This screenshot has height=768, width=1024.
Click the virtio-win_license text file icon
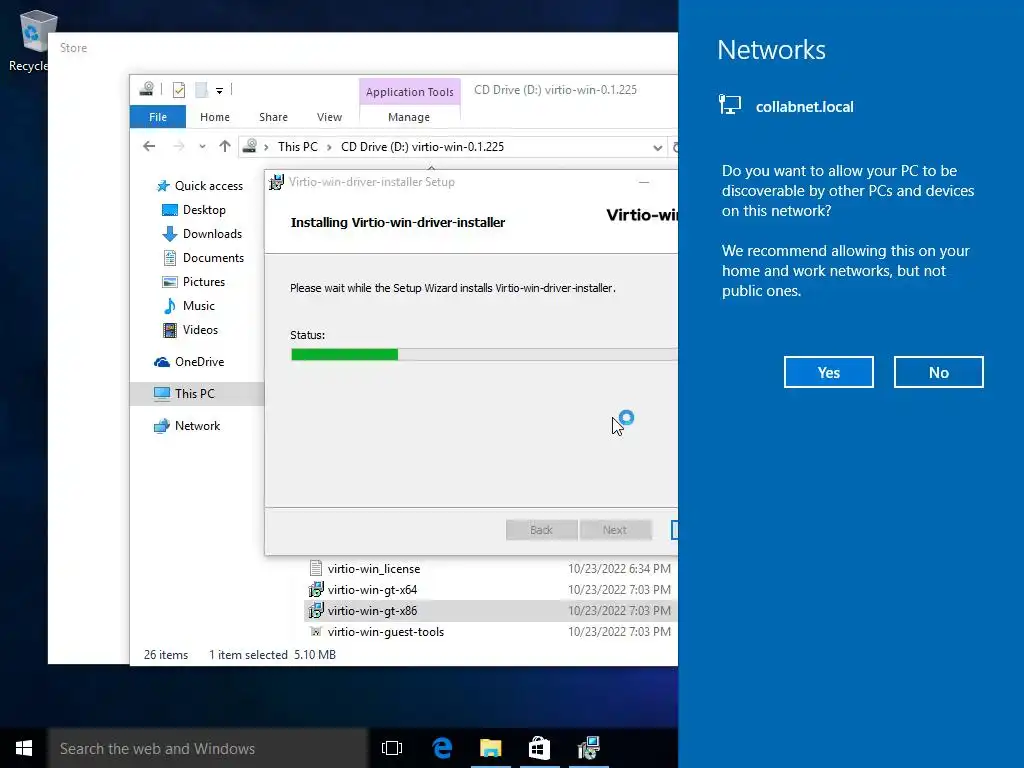click(316, 568)
